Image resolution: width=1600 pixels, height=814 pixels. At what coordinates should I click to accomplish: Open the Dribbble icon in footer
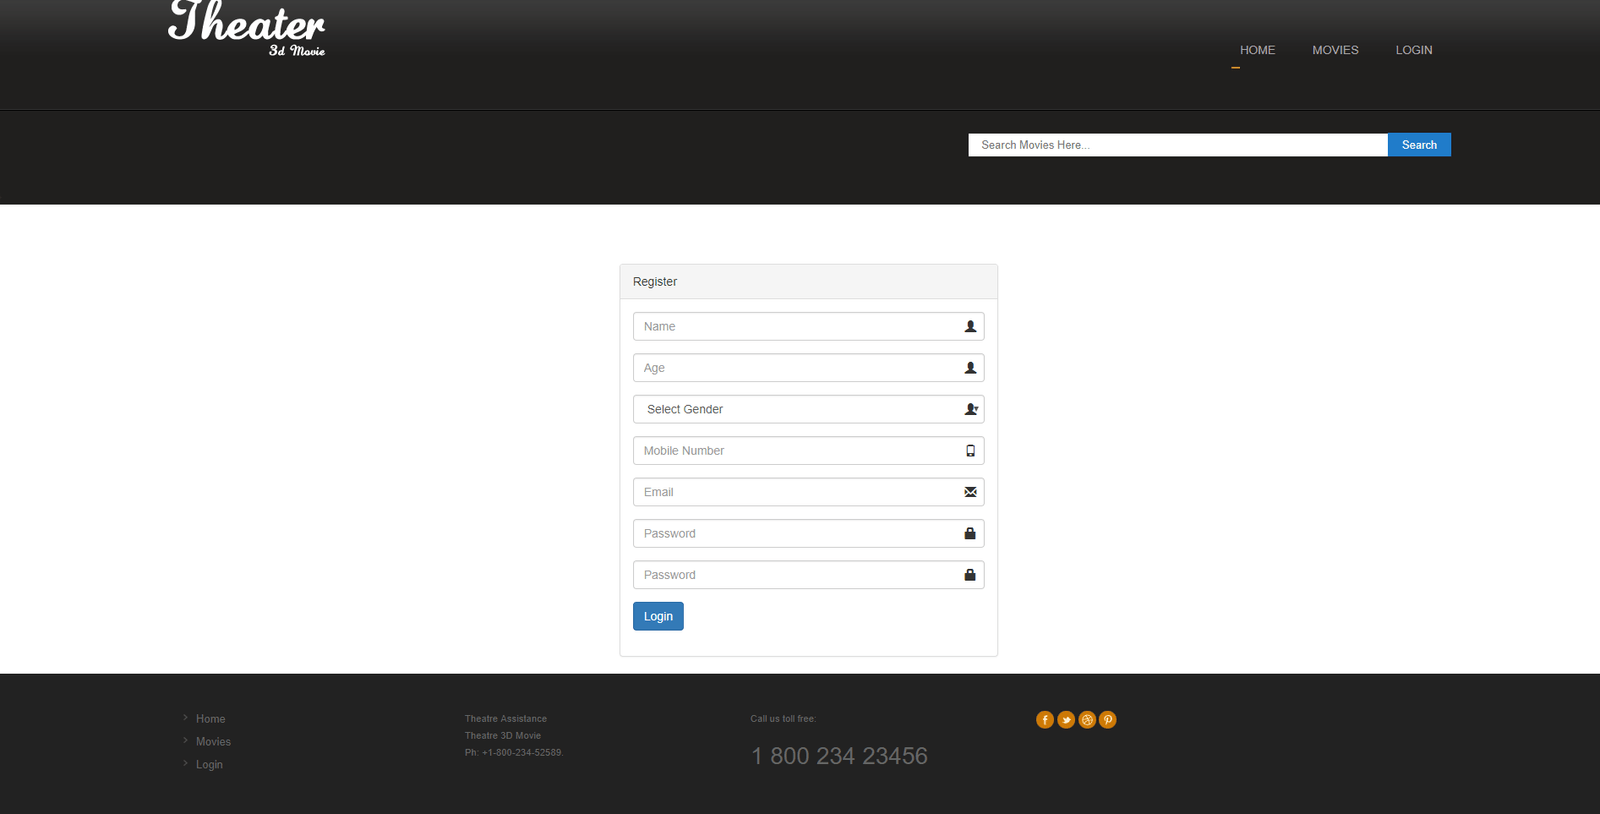coord(1087,720)
